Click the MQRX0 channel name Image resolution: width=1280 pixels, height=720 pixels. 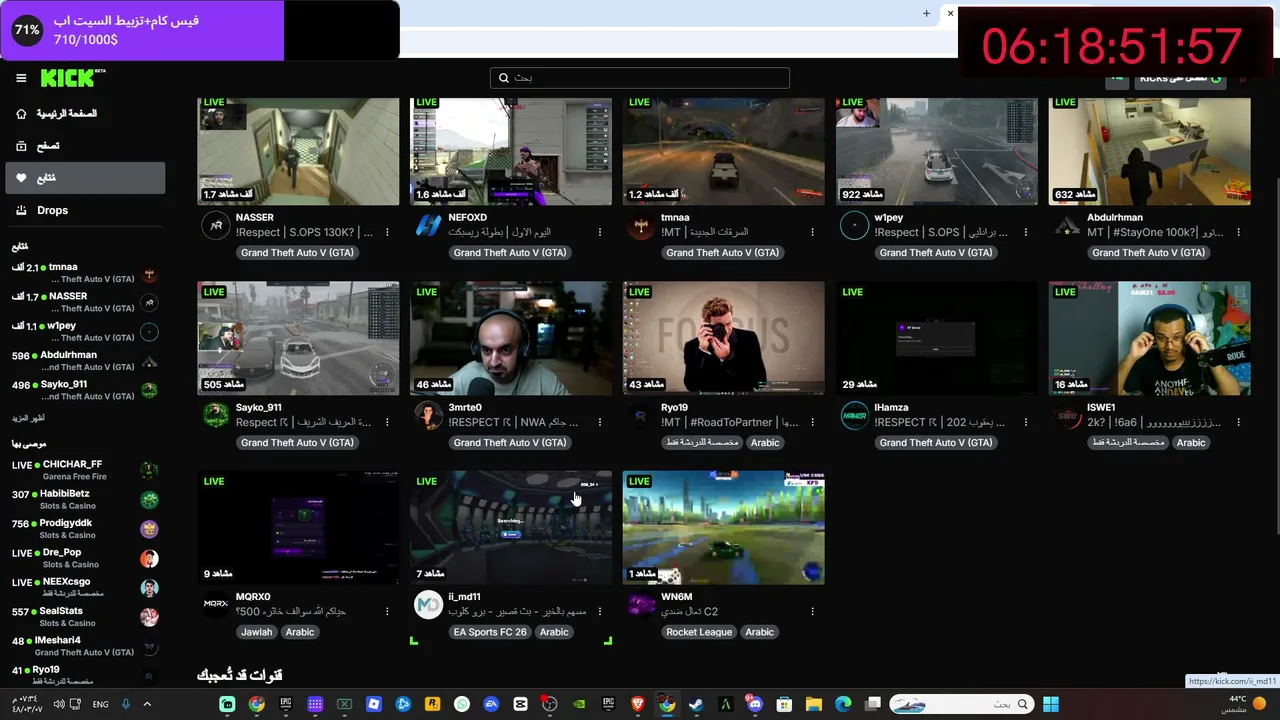click(253, 597)
